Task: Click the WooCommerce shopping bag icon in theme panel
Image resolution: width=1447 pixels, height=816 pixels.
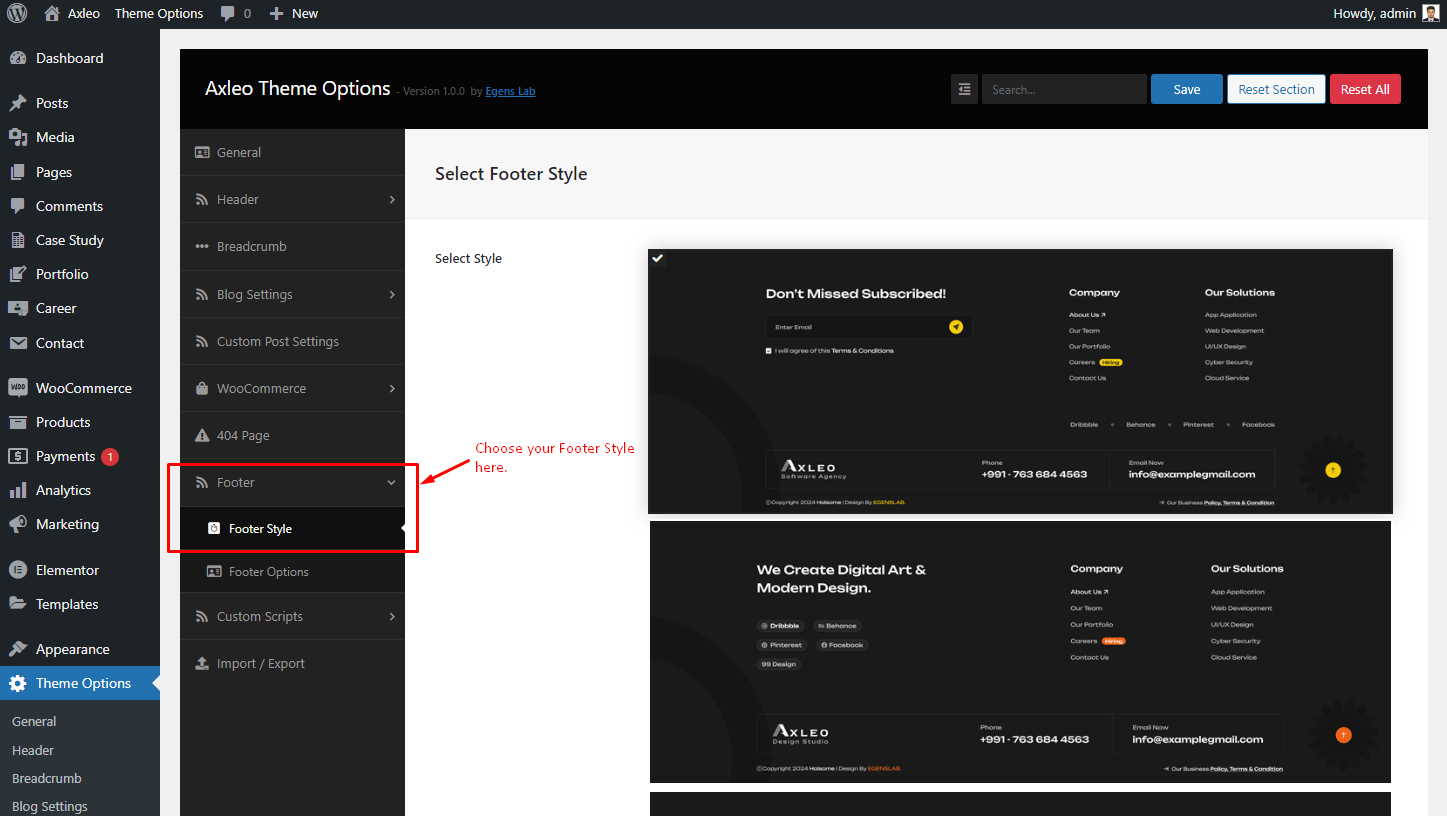Action: (202, 388)
